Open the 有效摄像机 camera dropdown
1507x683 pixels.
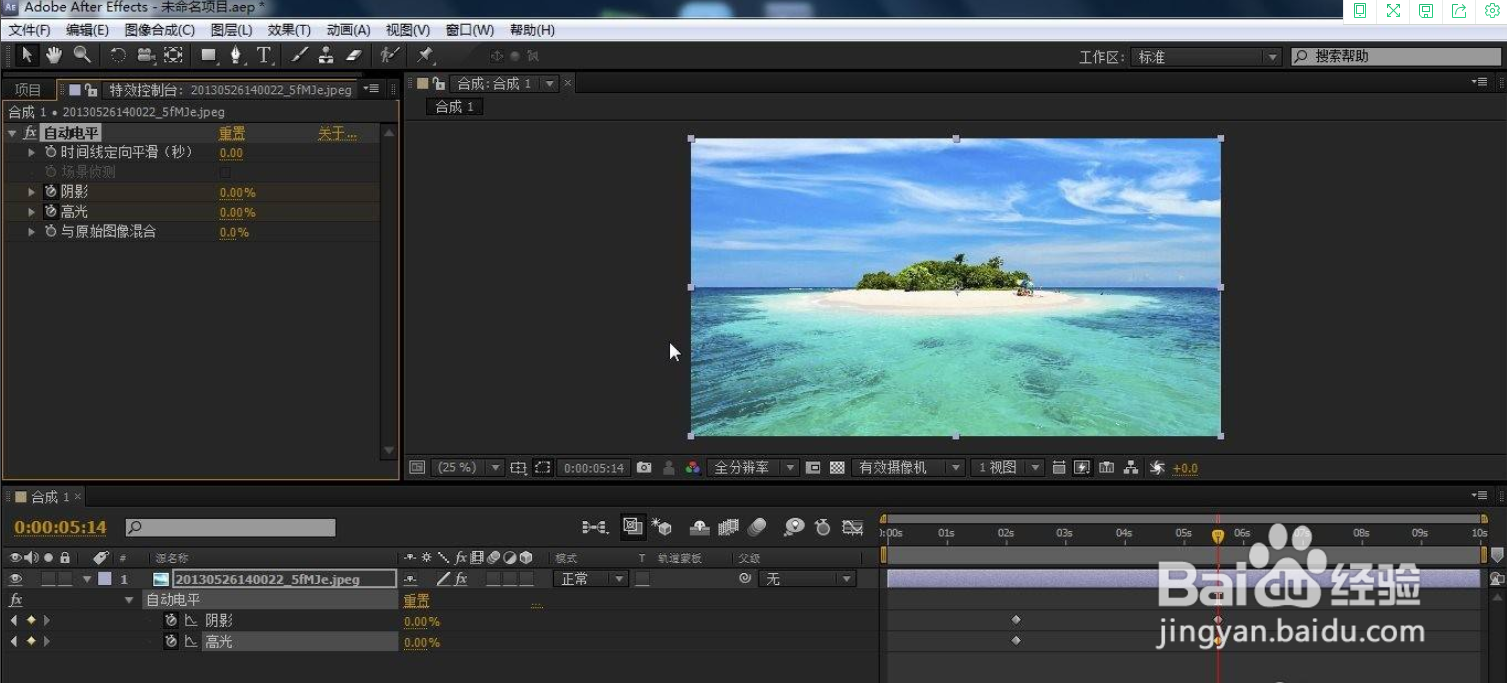point(908,468)
